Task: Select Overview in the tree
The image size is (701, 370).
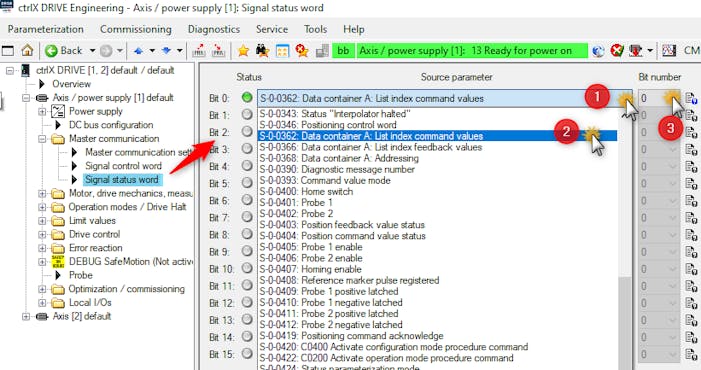Action: coord(71,84)
